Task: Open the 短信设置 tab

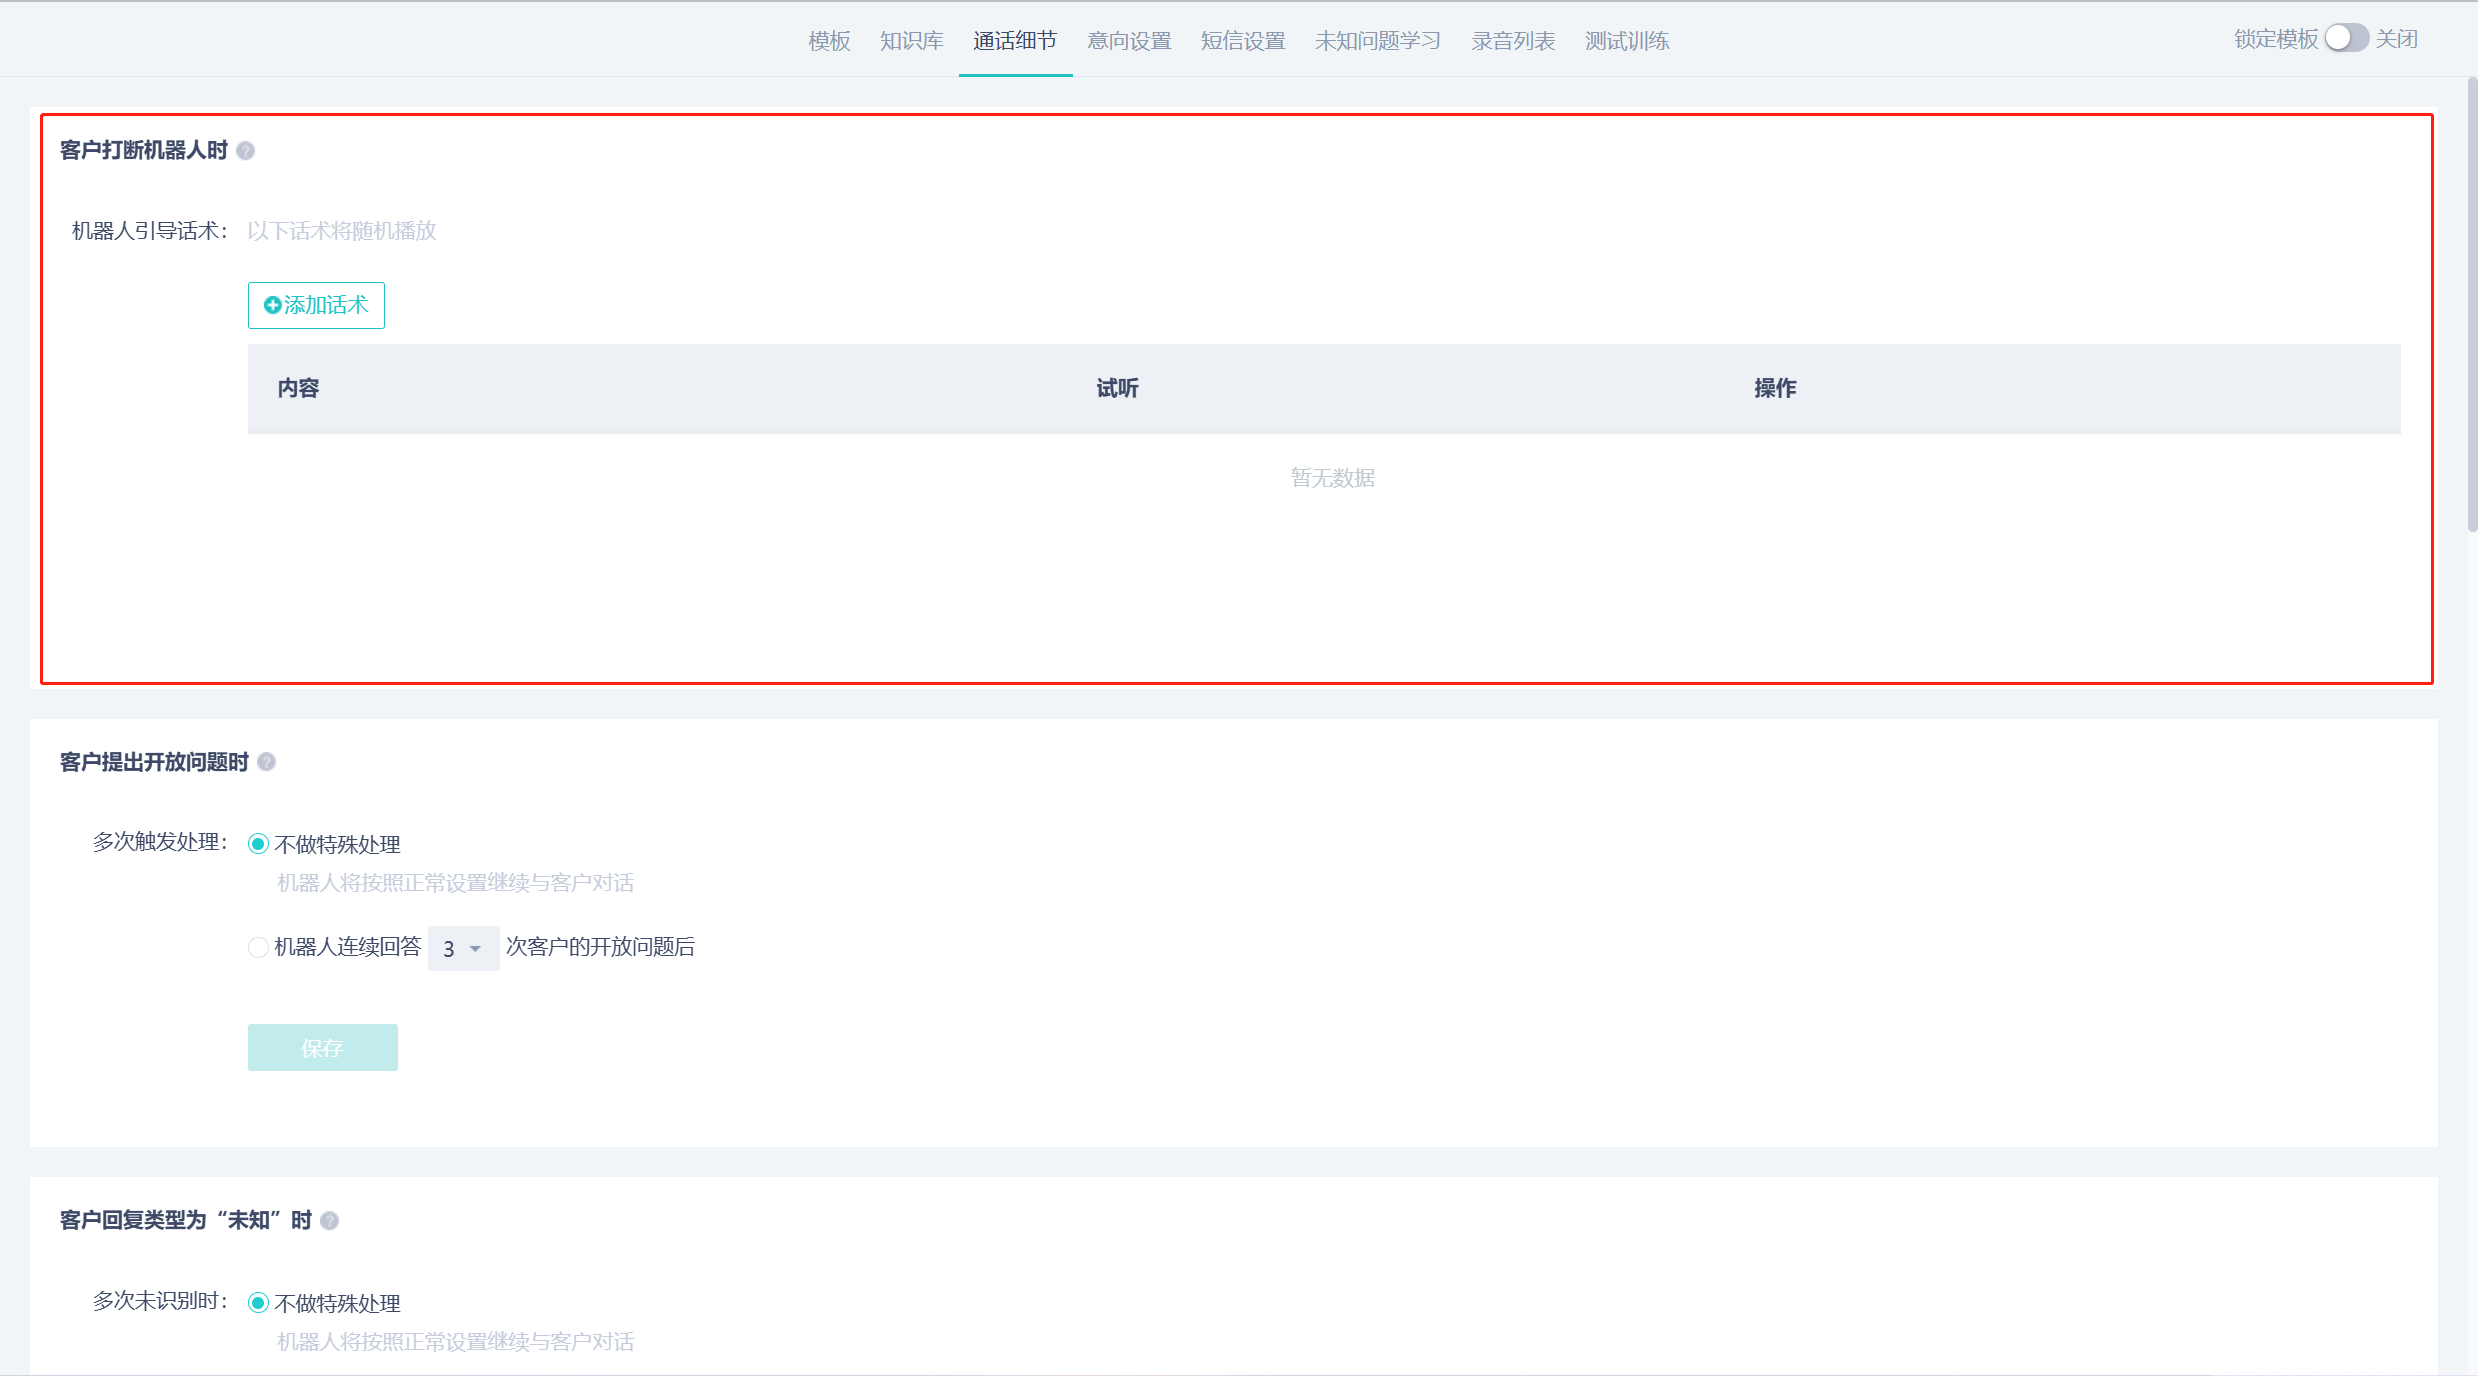Action: coord(1243,41)
